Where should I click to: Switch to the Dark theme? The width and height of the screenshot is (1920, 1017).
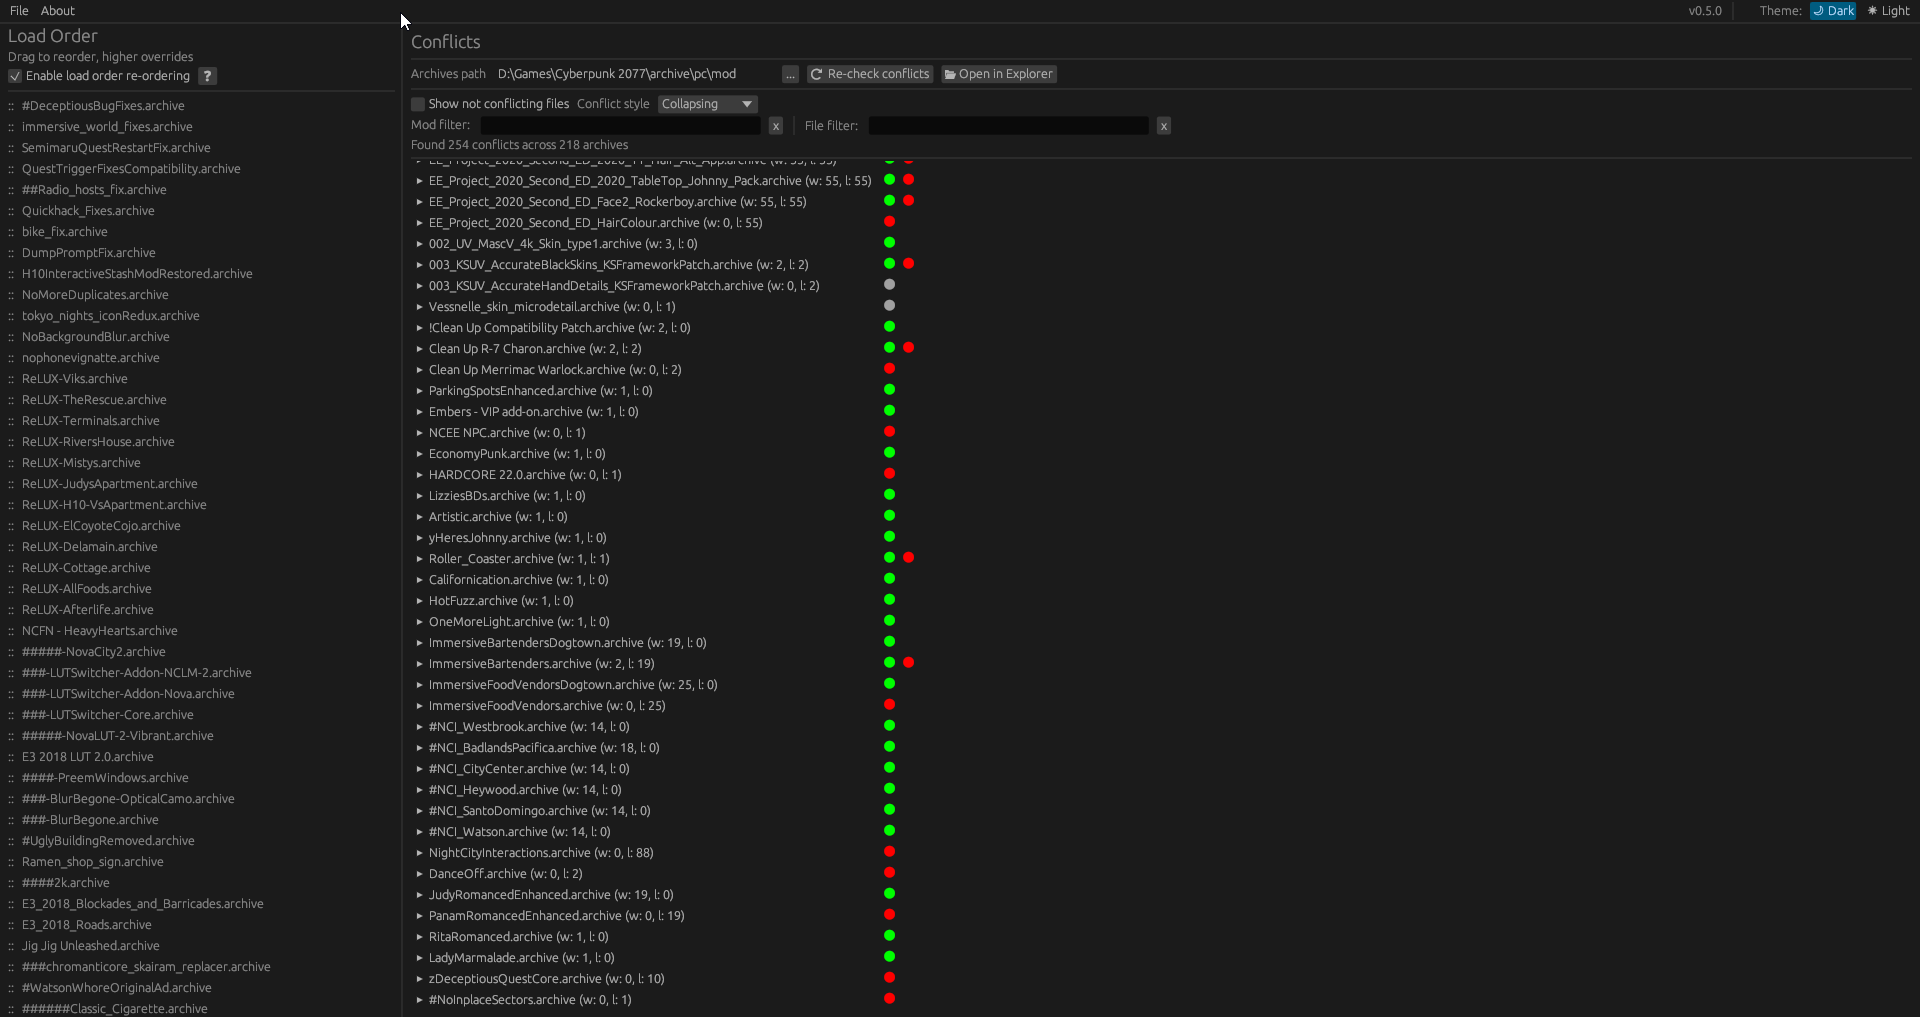pyautogui.click(x=1833, y=11)
